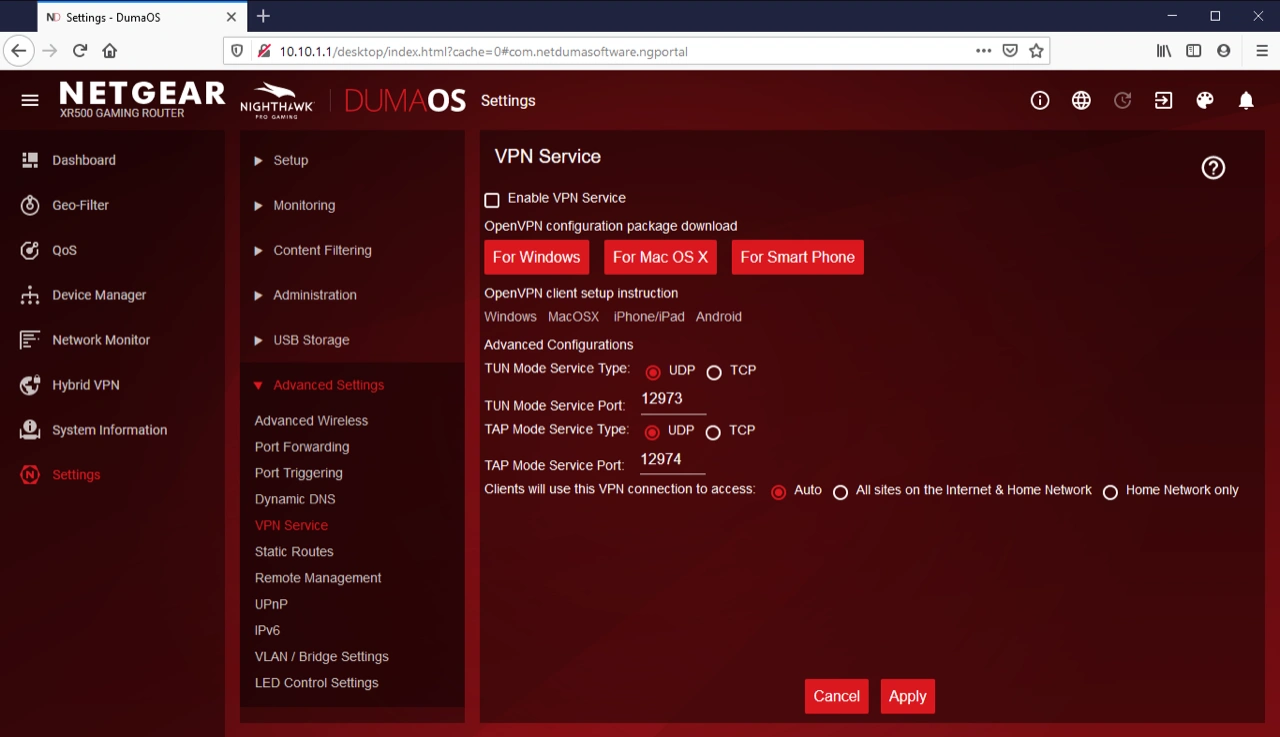Click the browser home icon
This screenshot has width=1280, height=737.
(110, 50)
